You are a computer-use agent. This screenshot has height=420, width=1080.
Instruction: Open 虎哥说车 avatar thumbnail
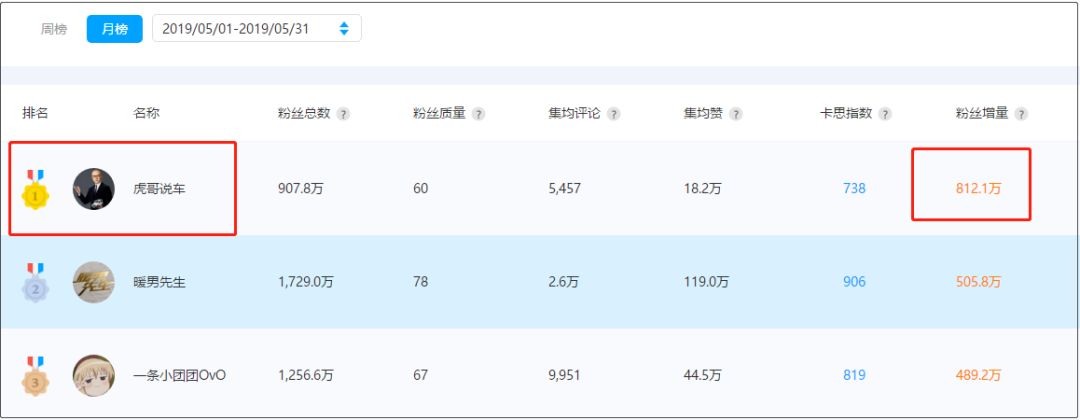94,189
